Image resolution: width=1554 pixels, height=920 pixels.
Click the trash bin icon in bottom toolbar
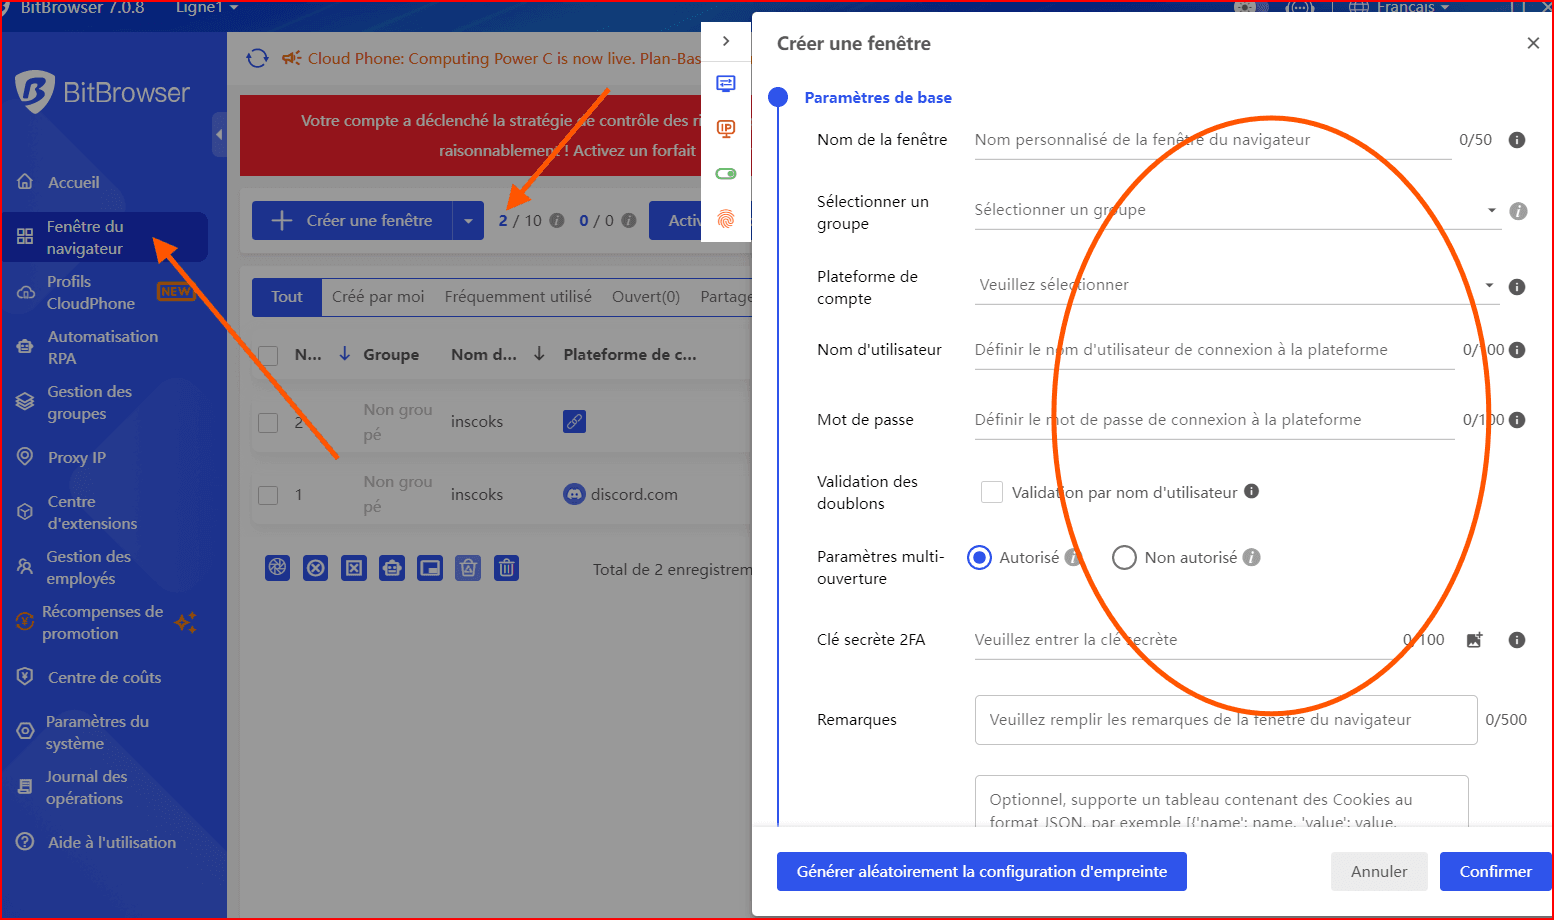[x=507, y=568]
